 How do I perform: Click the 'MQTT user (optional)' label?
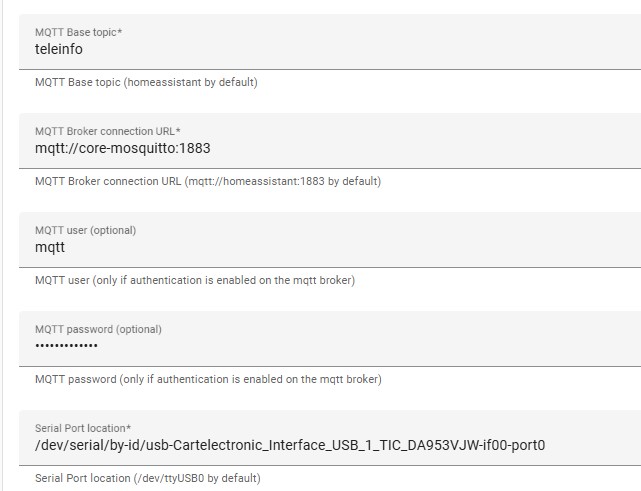click(85, 230)
